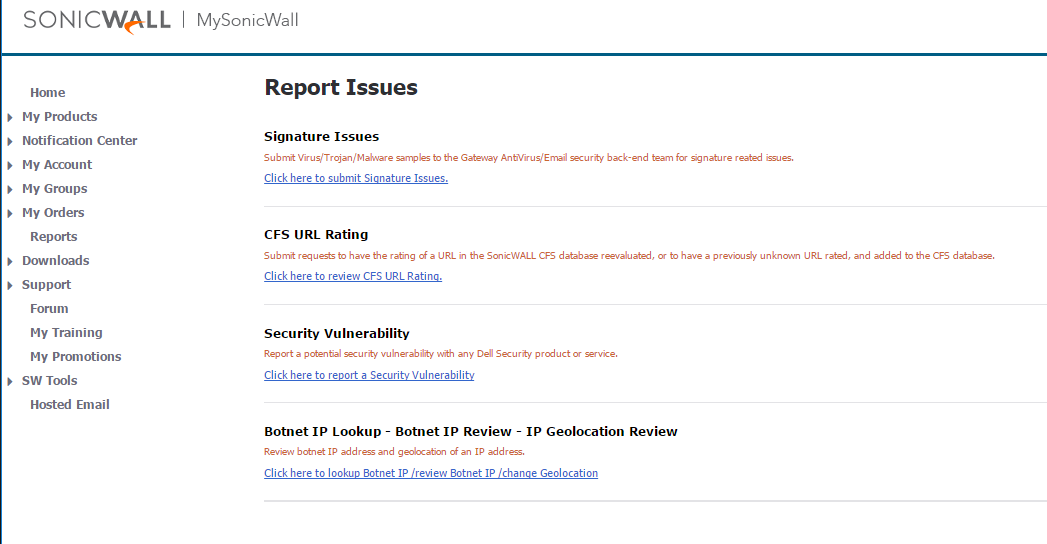Expand the Downloads arrow
Viewport: 1047px width, 544px height.
tap(10, 261)
